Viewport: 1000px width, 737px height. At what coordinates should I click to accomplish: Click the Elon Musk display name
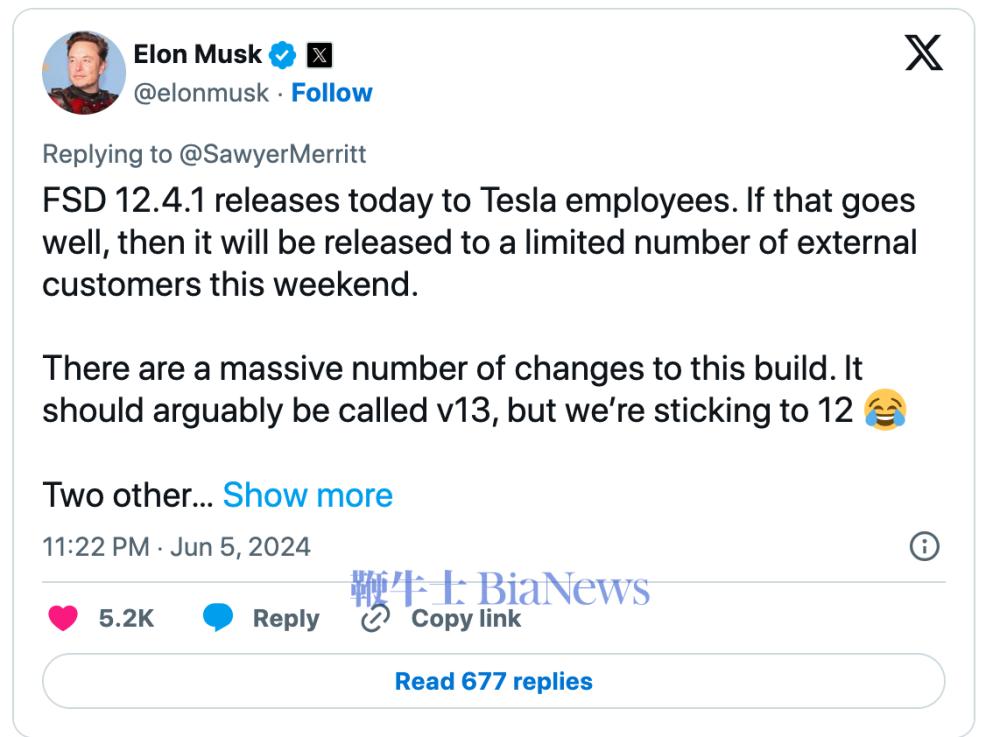pos(198,54)
